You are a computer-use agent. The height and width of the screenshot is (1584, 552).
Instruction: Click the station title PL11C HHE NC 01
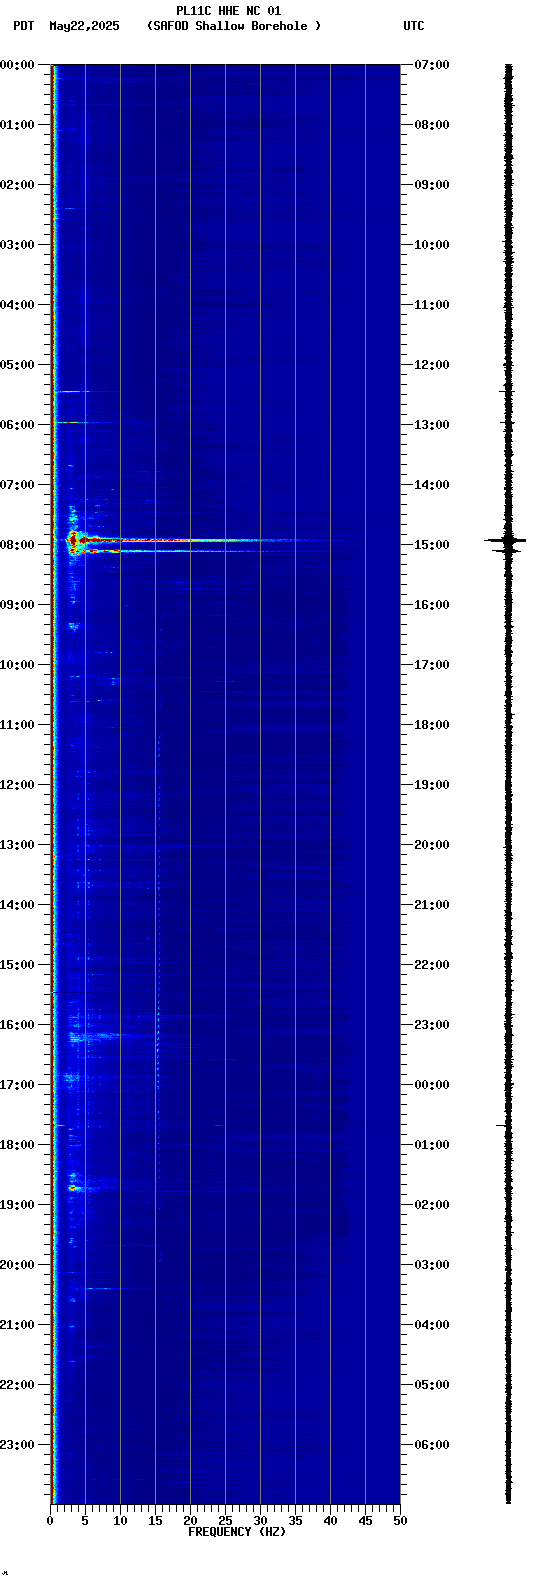click(229, 11)
